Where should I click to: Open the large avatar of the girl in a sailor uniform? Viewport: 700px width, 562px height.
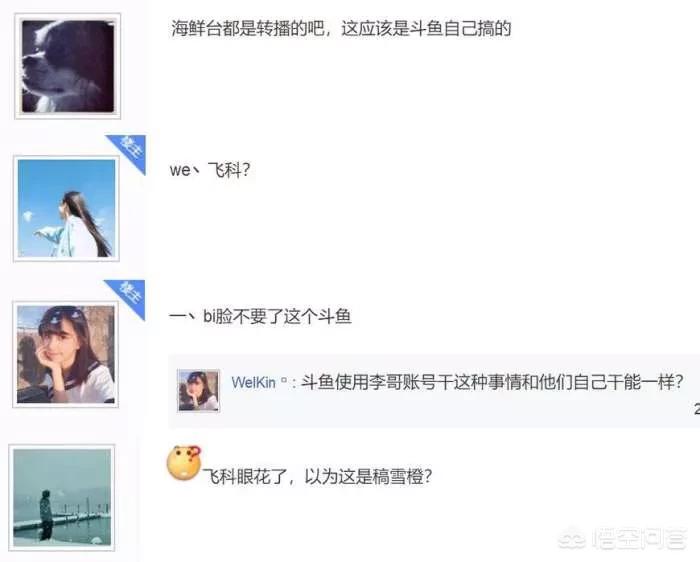66,354
